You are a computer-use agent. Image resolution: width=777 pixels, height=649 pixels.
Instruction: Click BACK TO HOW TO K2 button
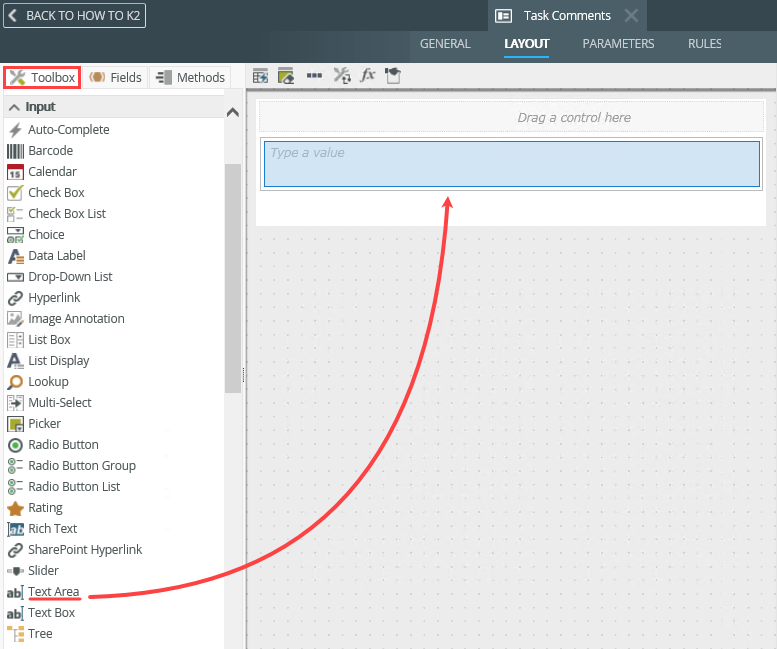(74, 15)
